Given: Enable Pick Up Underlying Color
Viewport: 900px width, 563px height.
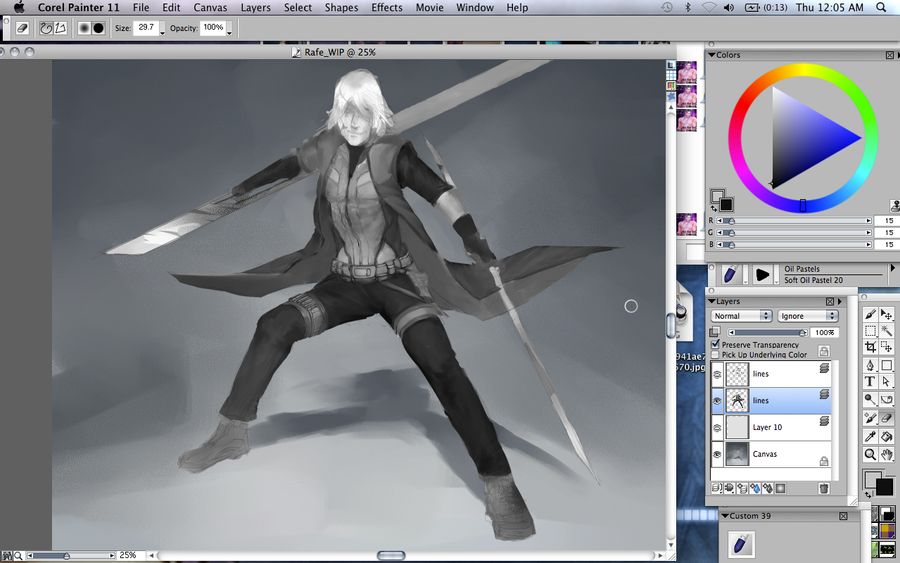Looking at the screenshot, I should pyautogui.click(x=715, y=355).
